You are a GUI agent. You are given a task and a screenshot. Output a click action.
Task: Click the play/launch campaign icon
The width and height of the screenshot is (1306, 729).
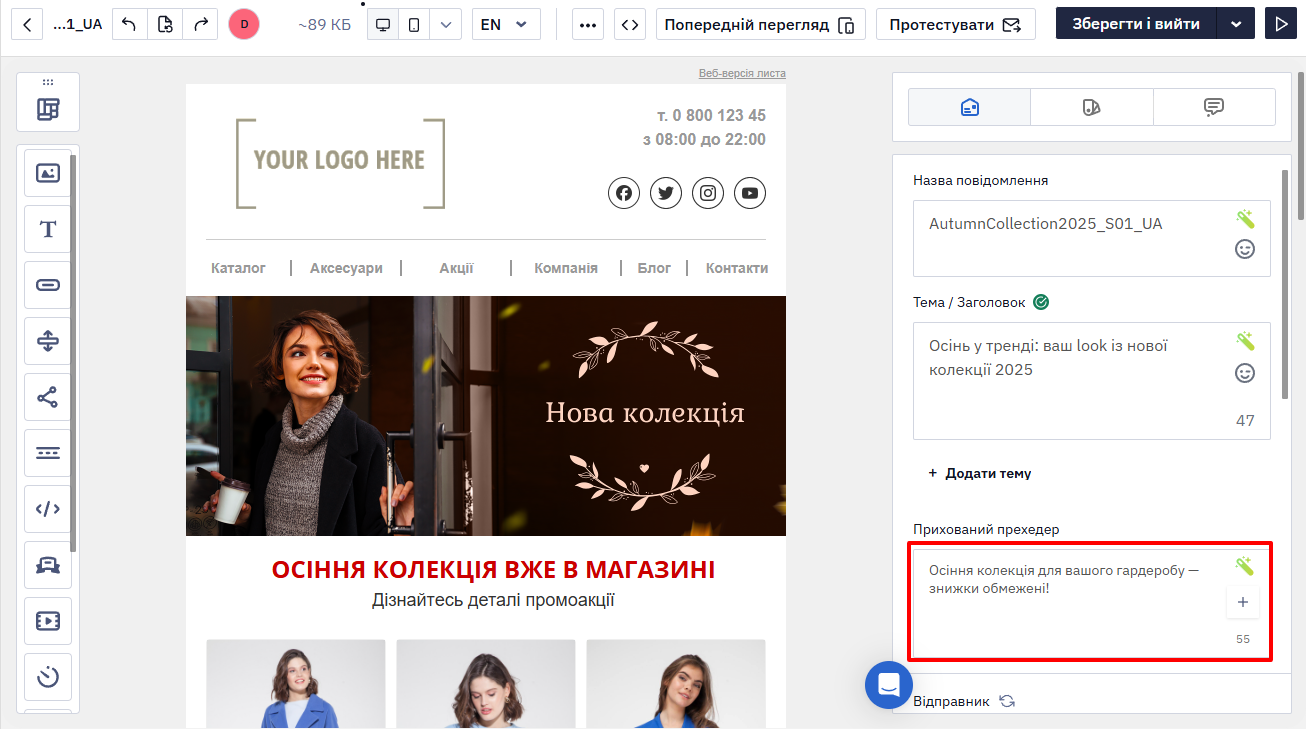coord(1280,24)
